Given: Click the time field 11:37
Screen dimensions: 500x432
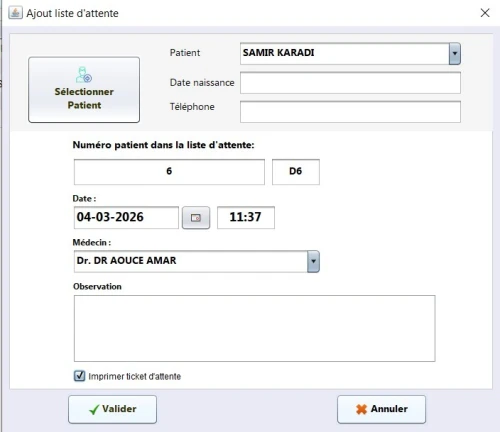Looking at the screenshot, I should (246, 217).
